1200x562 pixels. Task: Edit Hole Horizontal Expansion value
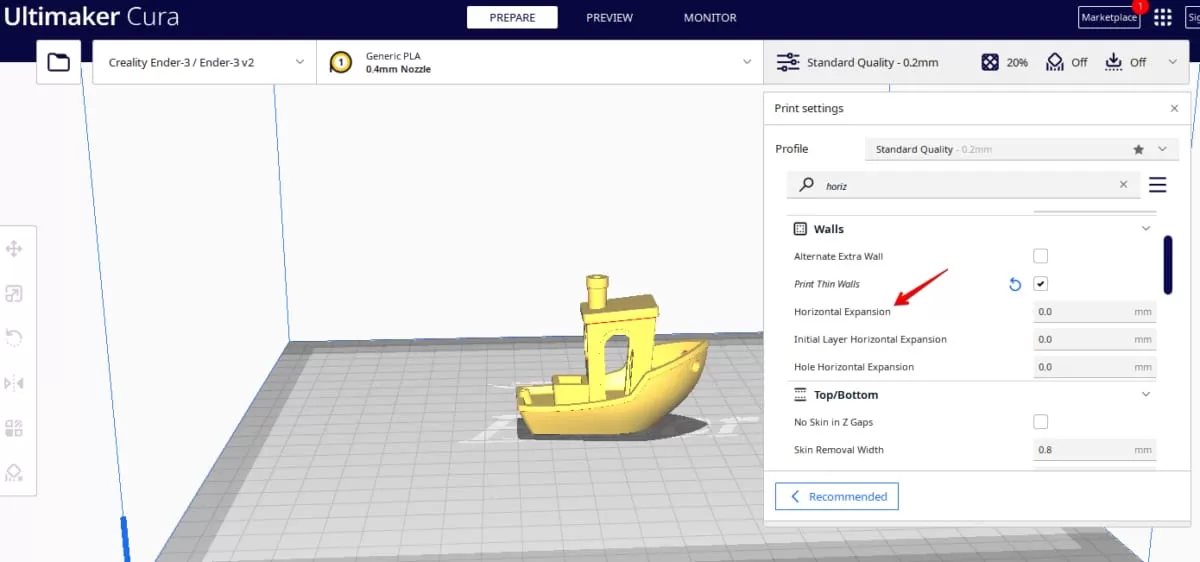pos(1094,367)
